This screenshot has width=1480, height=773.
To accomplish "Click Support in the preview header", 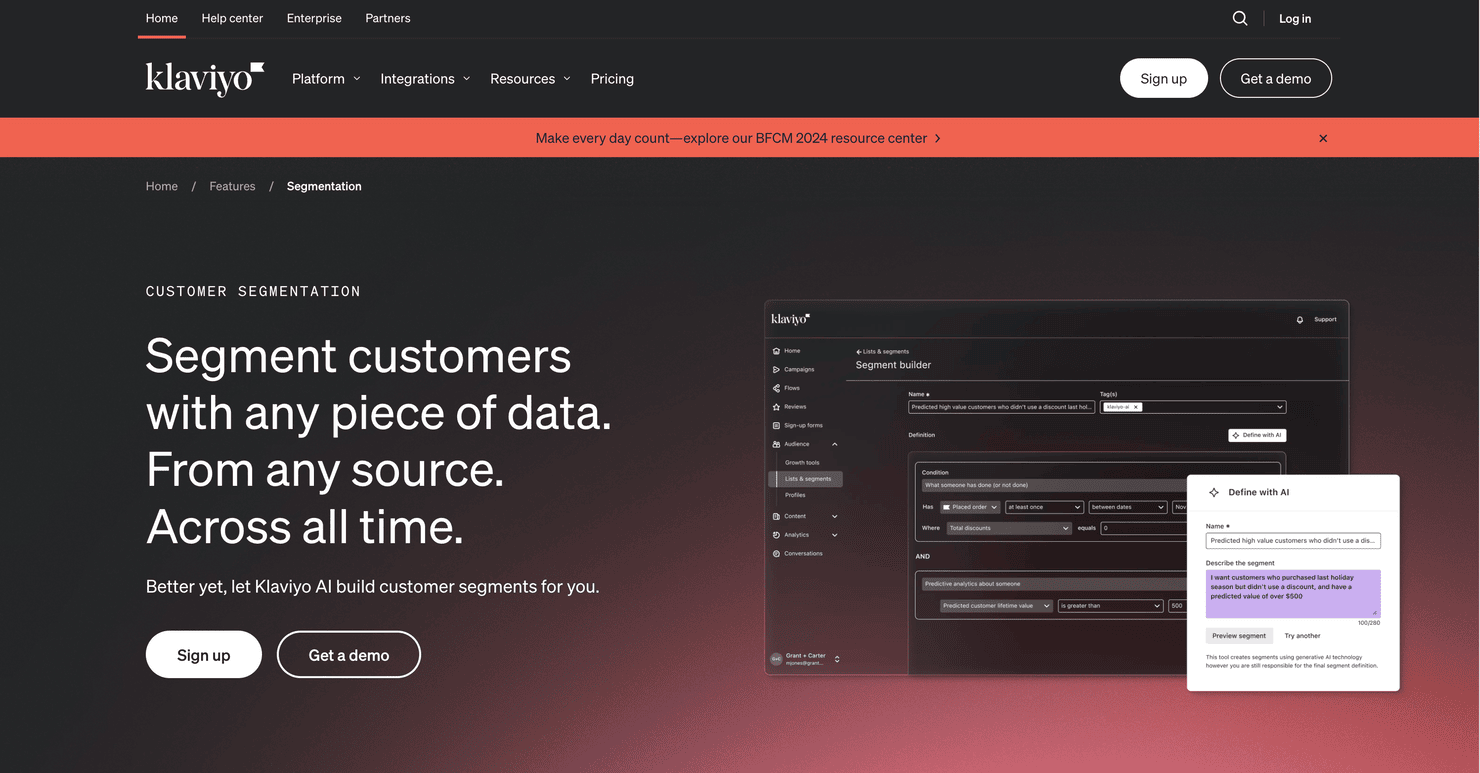I will coord(1325,320).
